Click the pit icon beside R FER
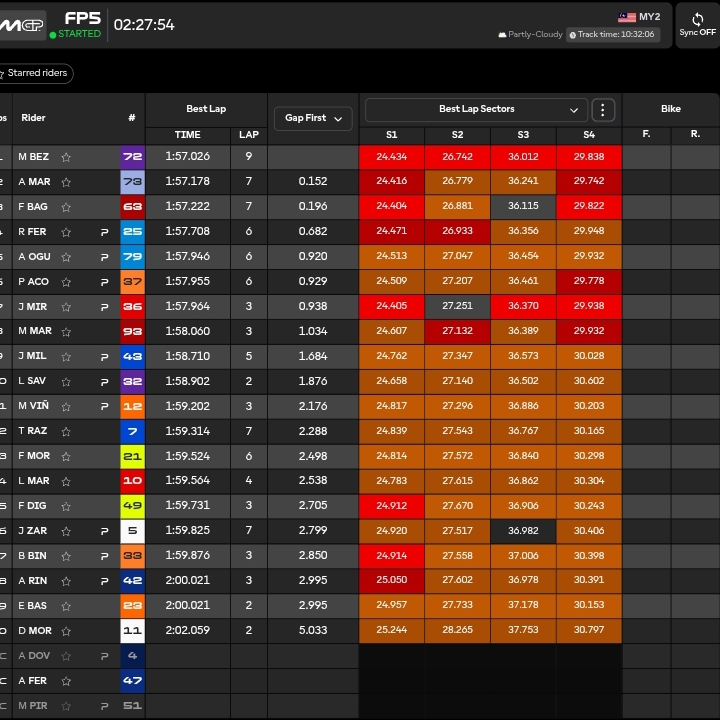The width and height of the screenshot is (720, 720). click(104, 232)
